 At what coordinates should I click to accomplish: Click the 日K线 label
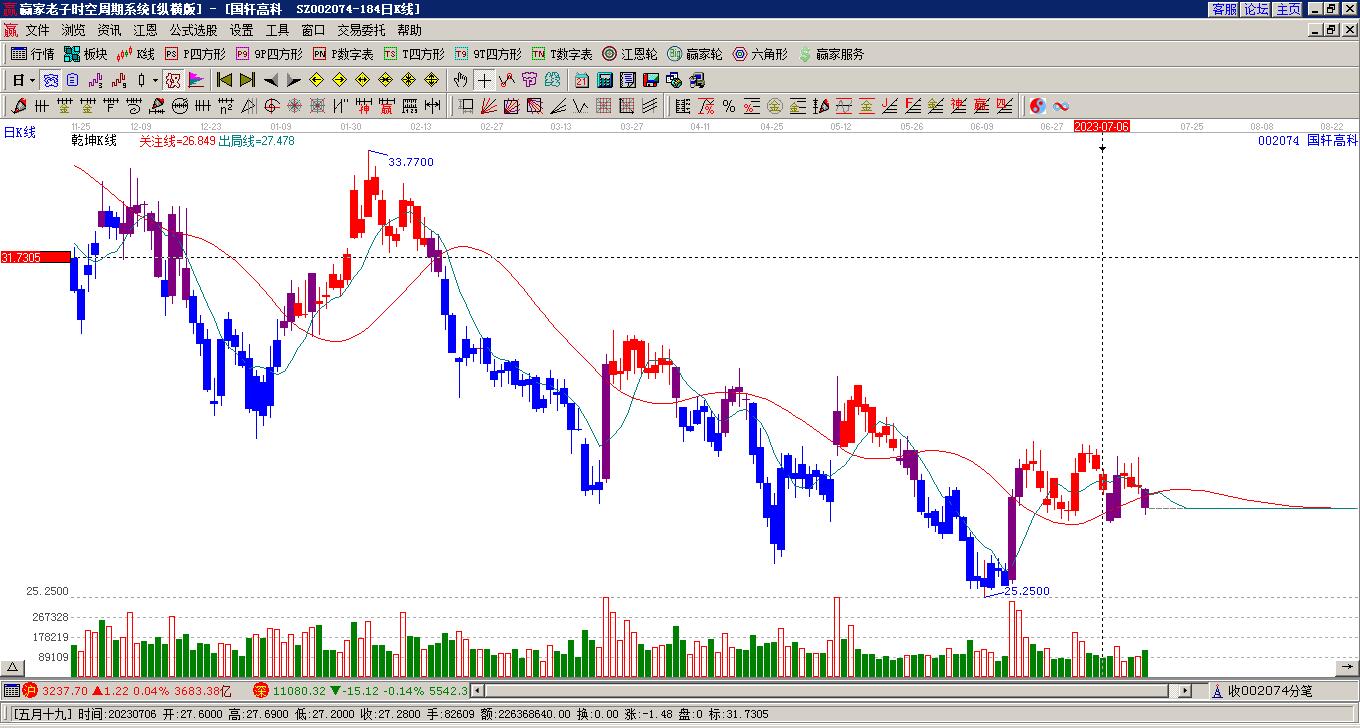point(19,131)
